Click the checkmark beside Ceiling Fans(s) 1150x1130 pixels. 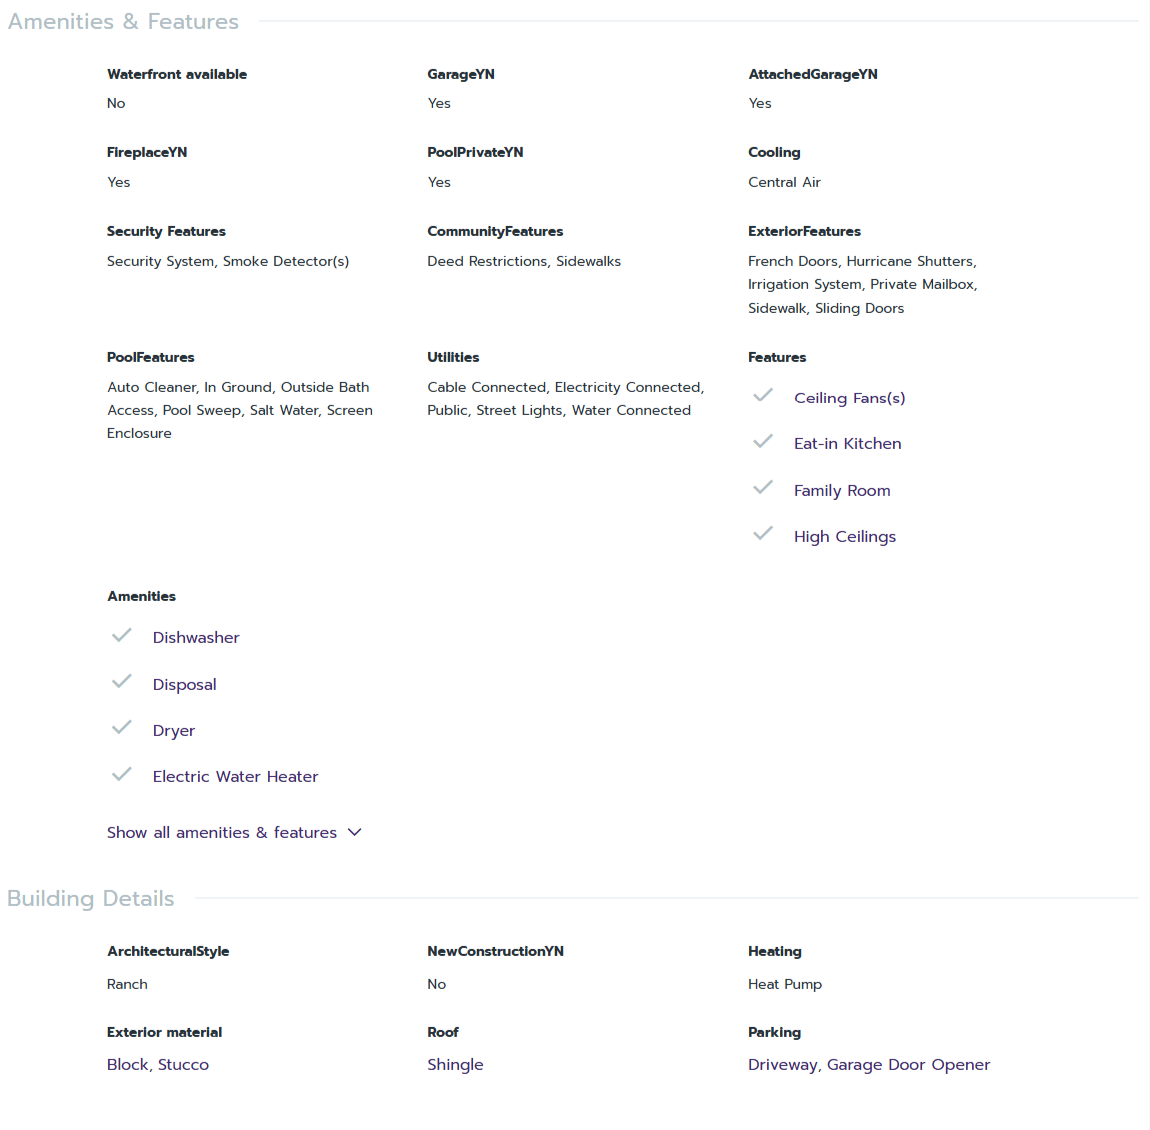(x=763, y=396)
